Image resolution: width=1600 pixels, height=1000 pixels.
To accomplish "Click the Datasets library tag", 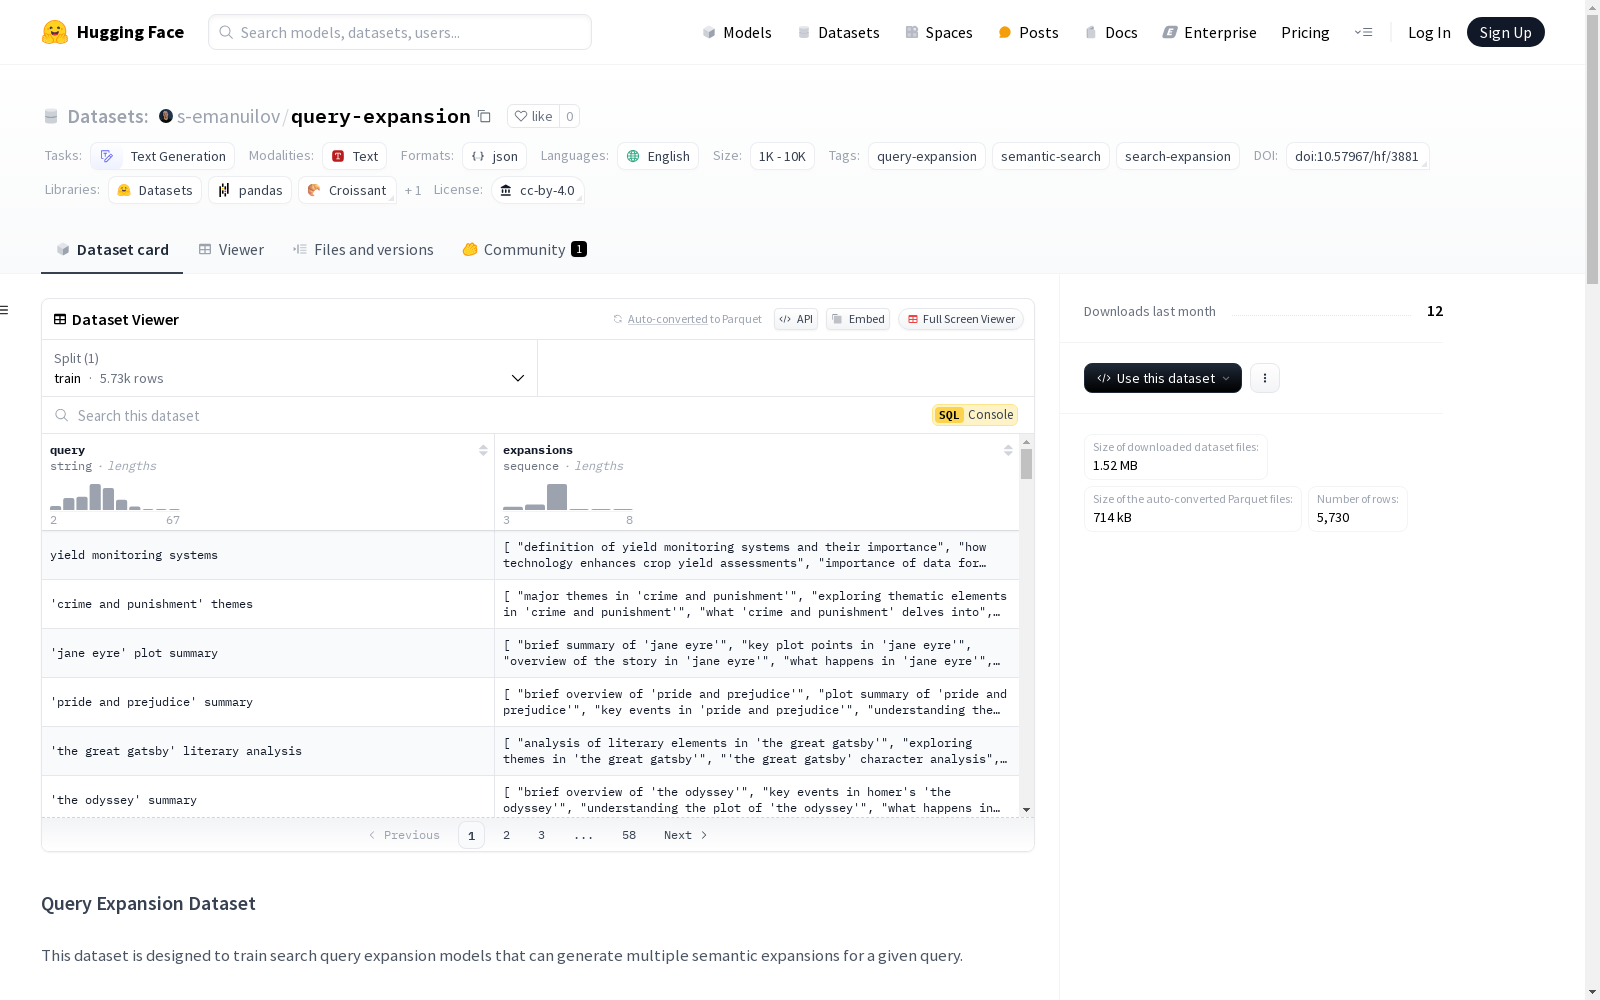I will click(155, 190).
